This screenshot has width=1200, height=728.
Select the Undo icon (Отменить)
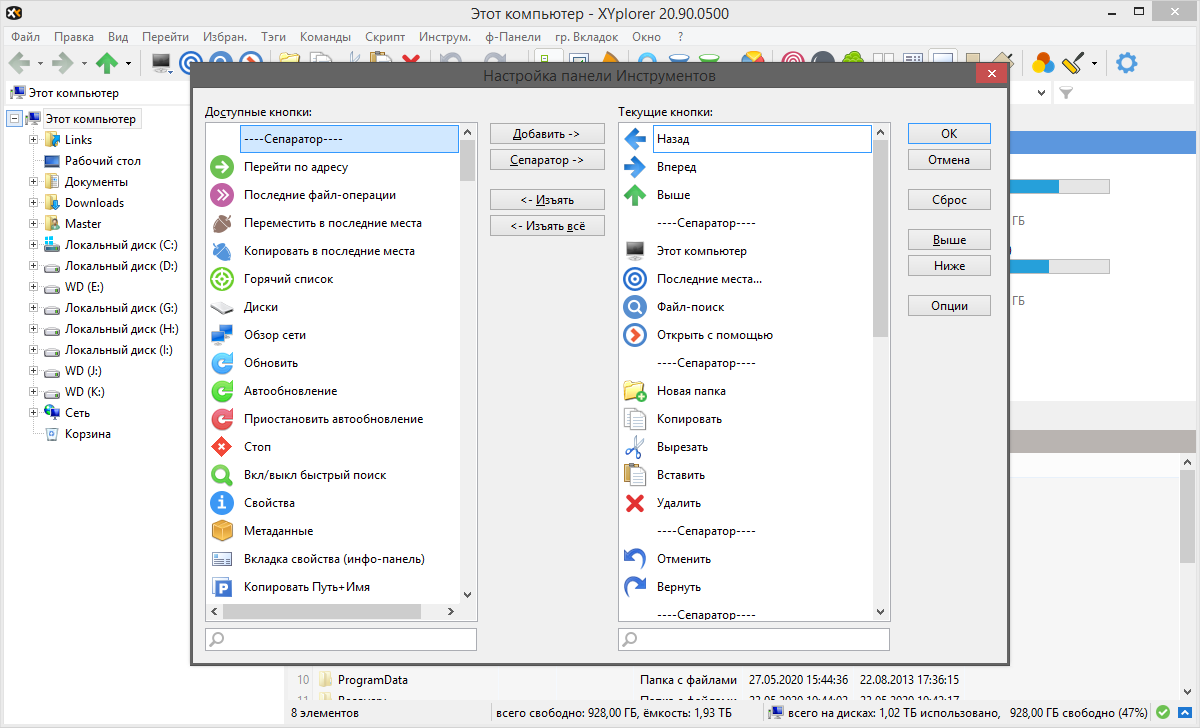pyautogui.click(x=635, y=559)
